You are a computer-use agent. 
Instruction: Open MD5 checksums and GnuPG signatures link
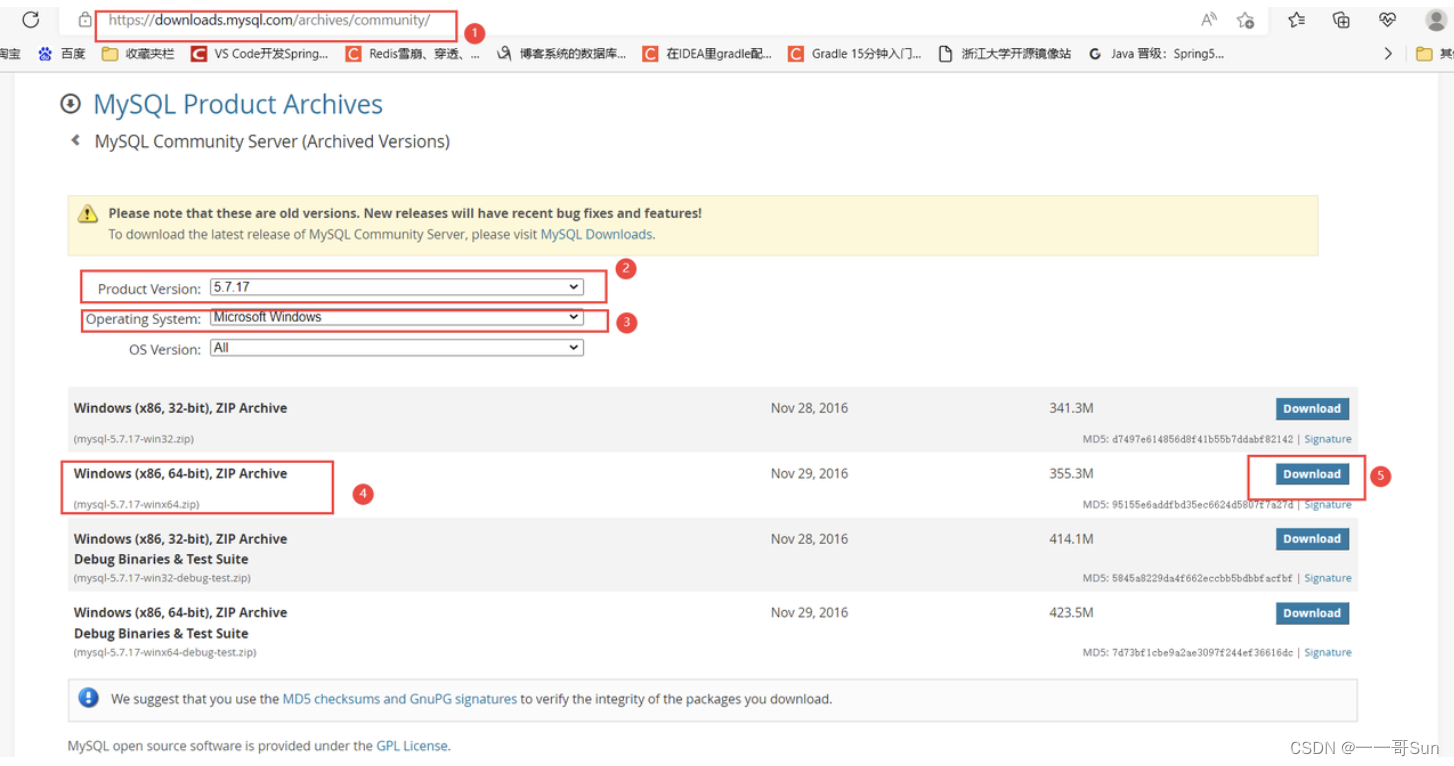pyautogui.click(x=400, y=699)
